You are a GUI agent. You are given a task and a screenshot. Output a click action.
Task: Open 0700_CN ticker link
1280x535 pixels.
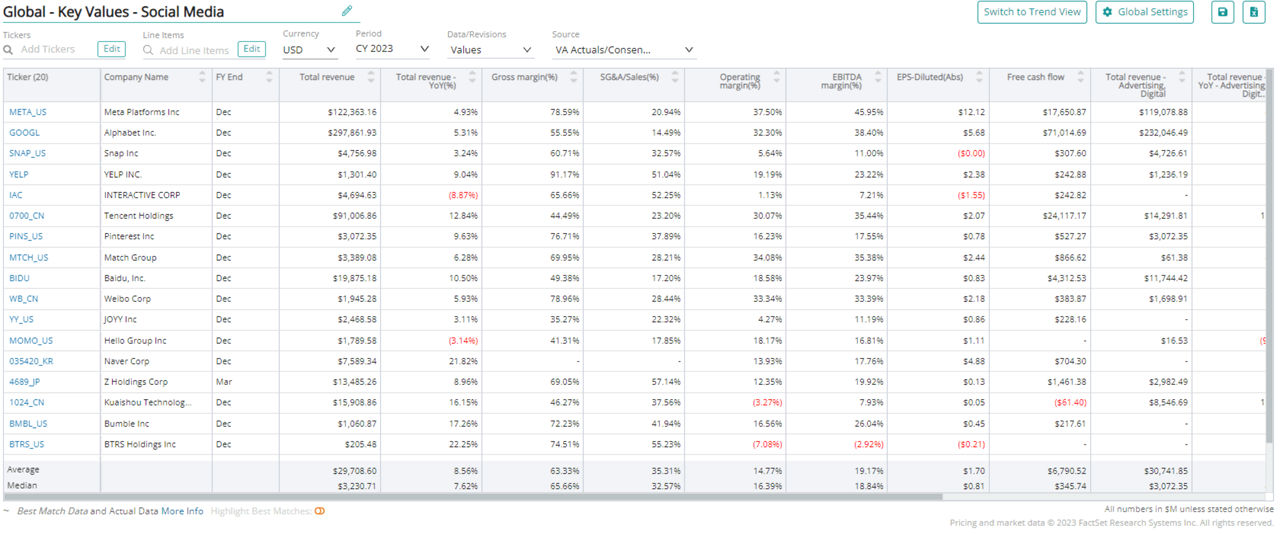[x=26, y=216]
